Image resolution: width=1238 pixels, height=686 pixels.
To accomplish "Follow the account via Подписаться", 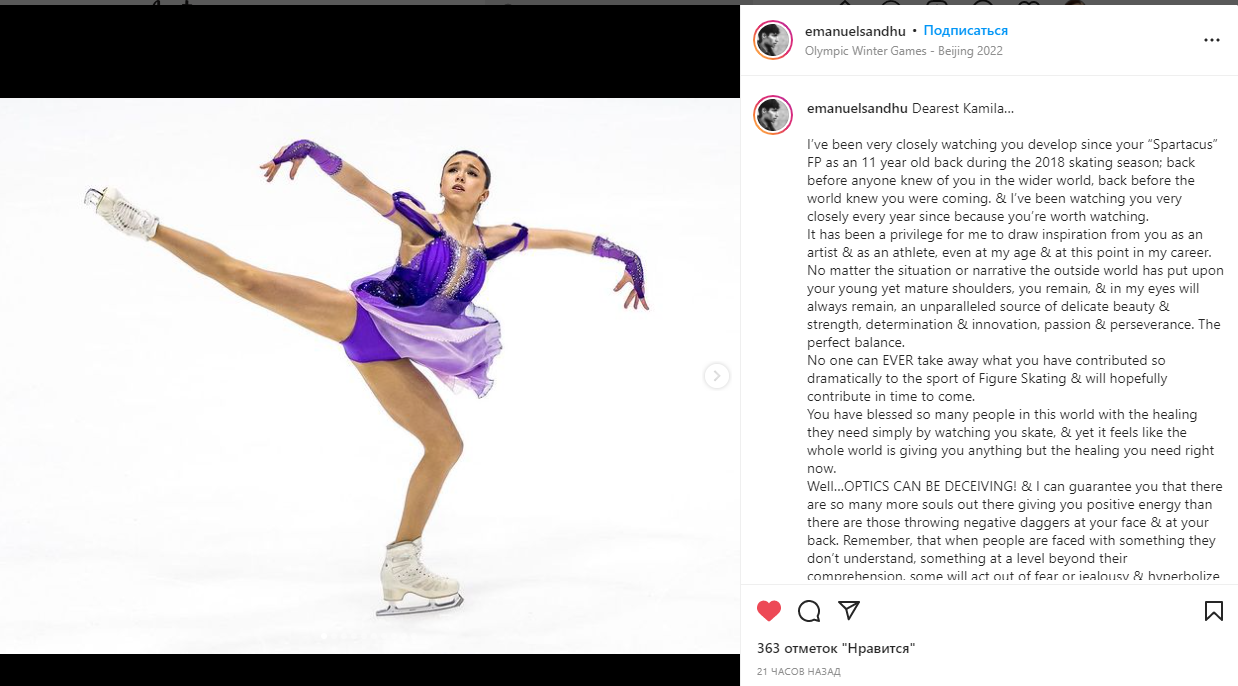I will [965, 31].
